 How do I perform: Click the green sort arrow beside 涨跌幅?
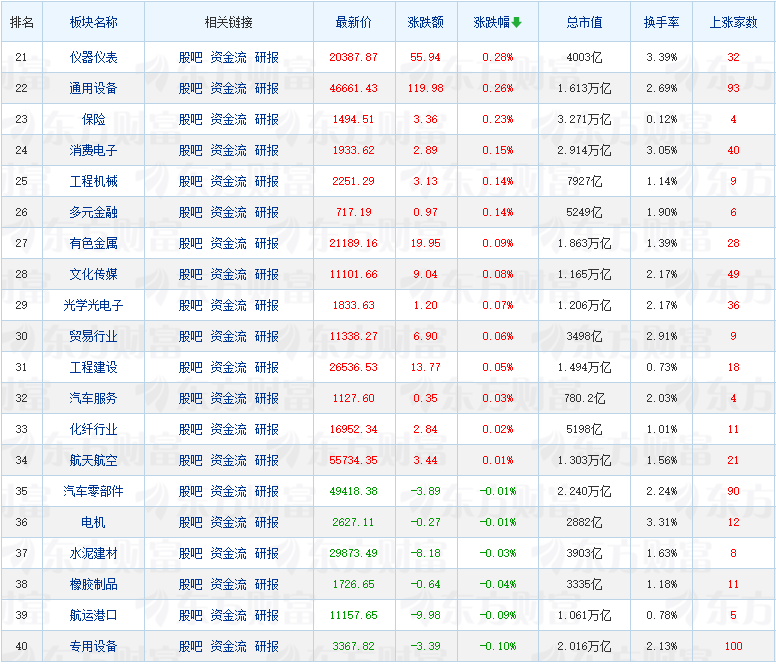click(x=517, y=22)
